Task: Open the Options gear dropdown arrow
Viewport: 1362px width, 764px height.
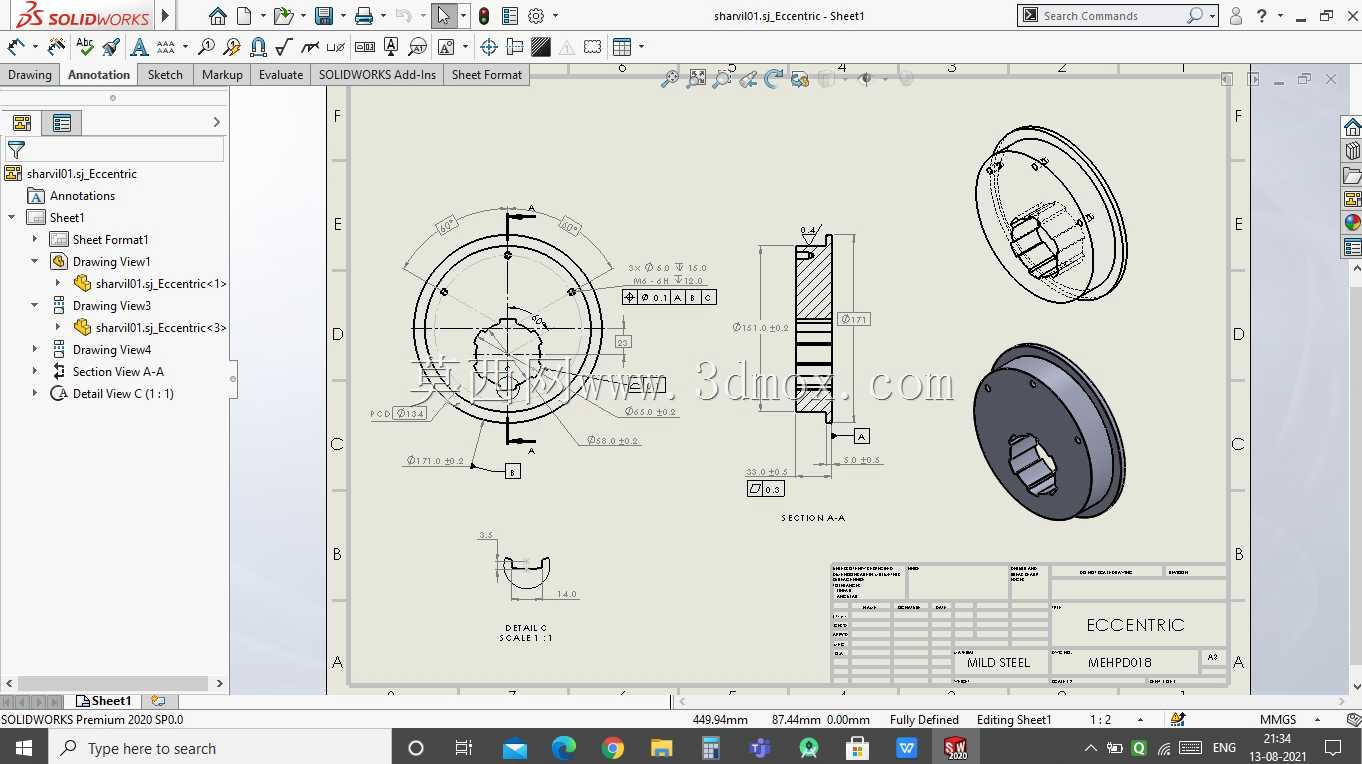Action: (556, 16)
